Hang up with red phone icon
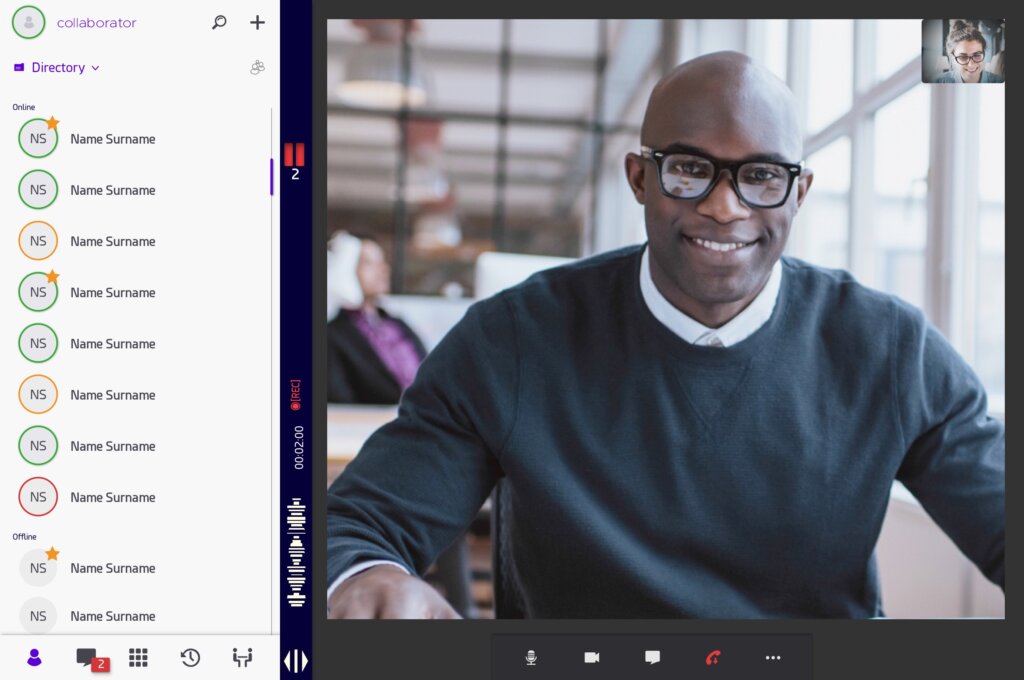This screenshot has width=1024, height=680. 713,657
